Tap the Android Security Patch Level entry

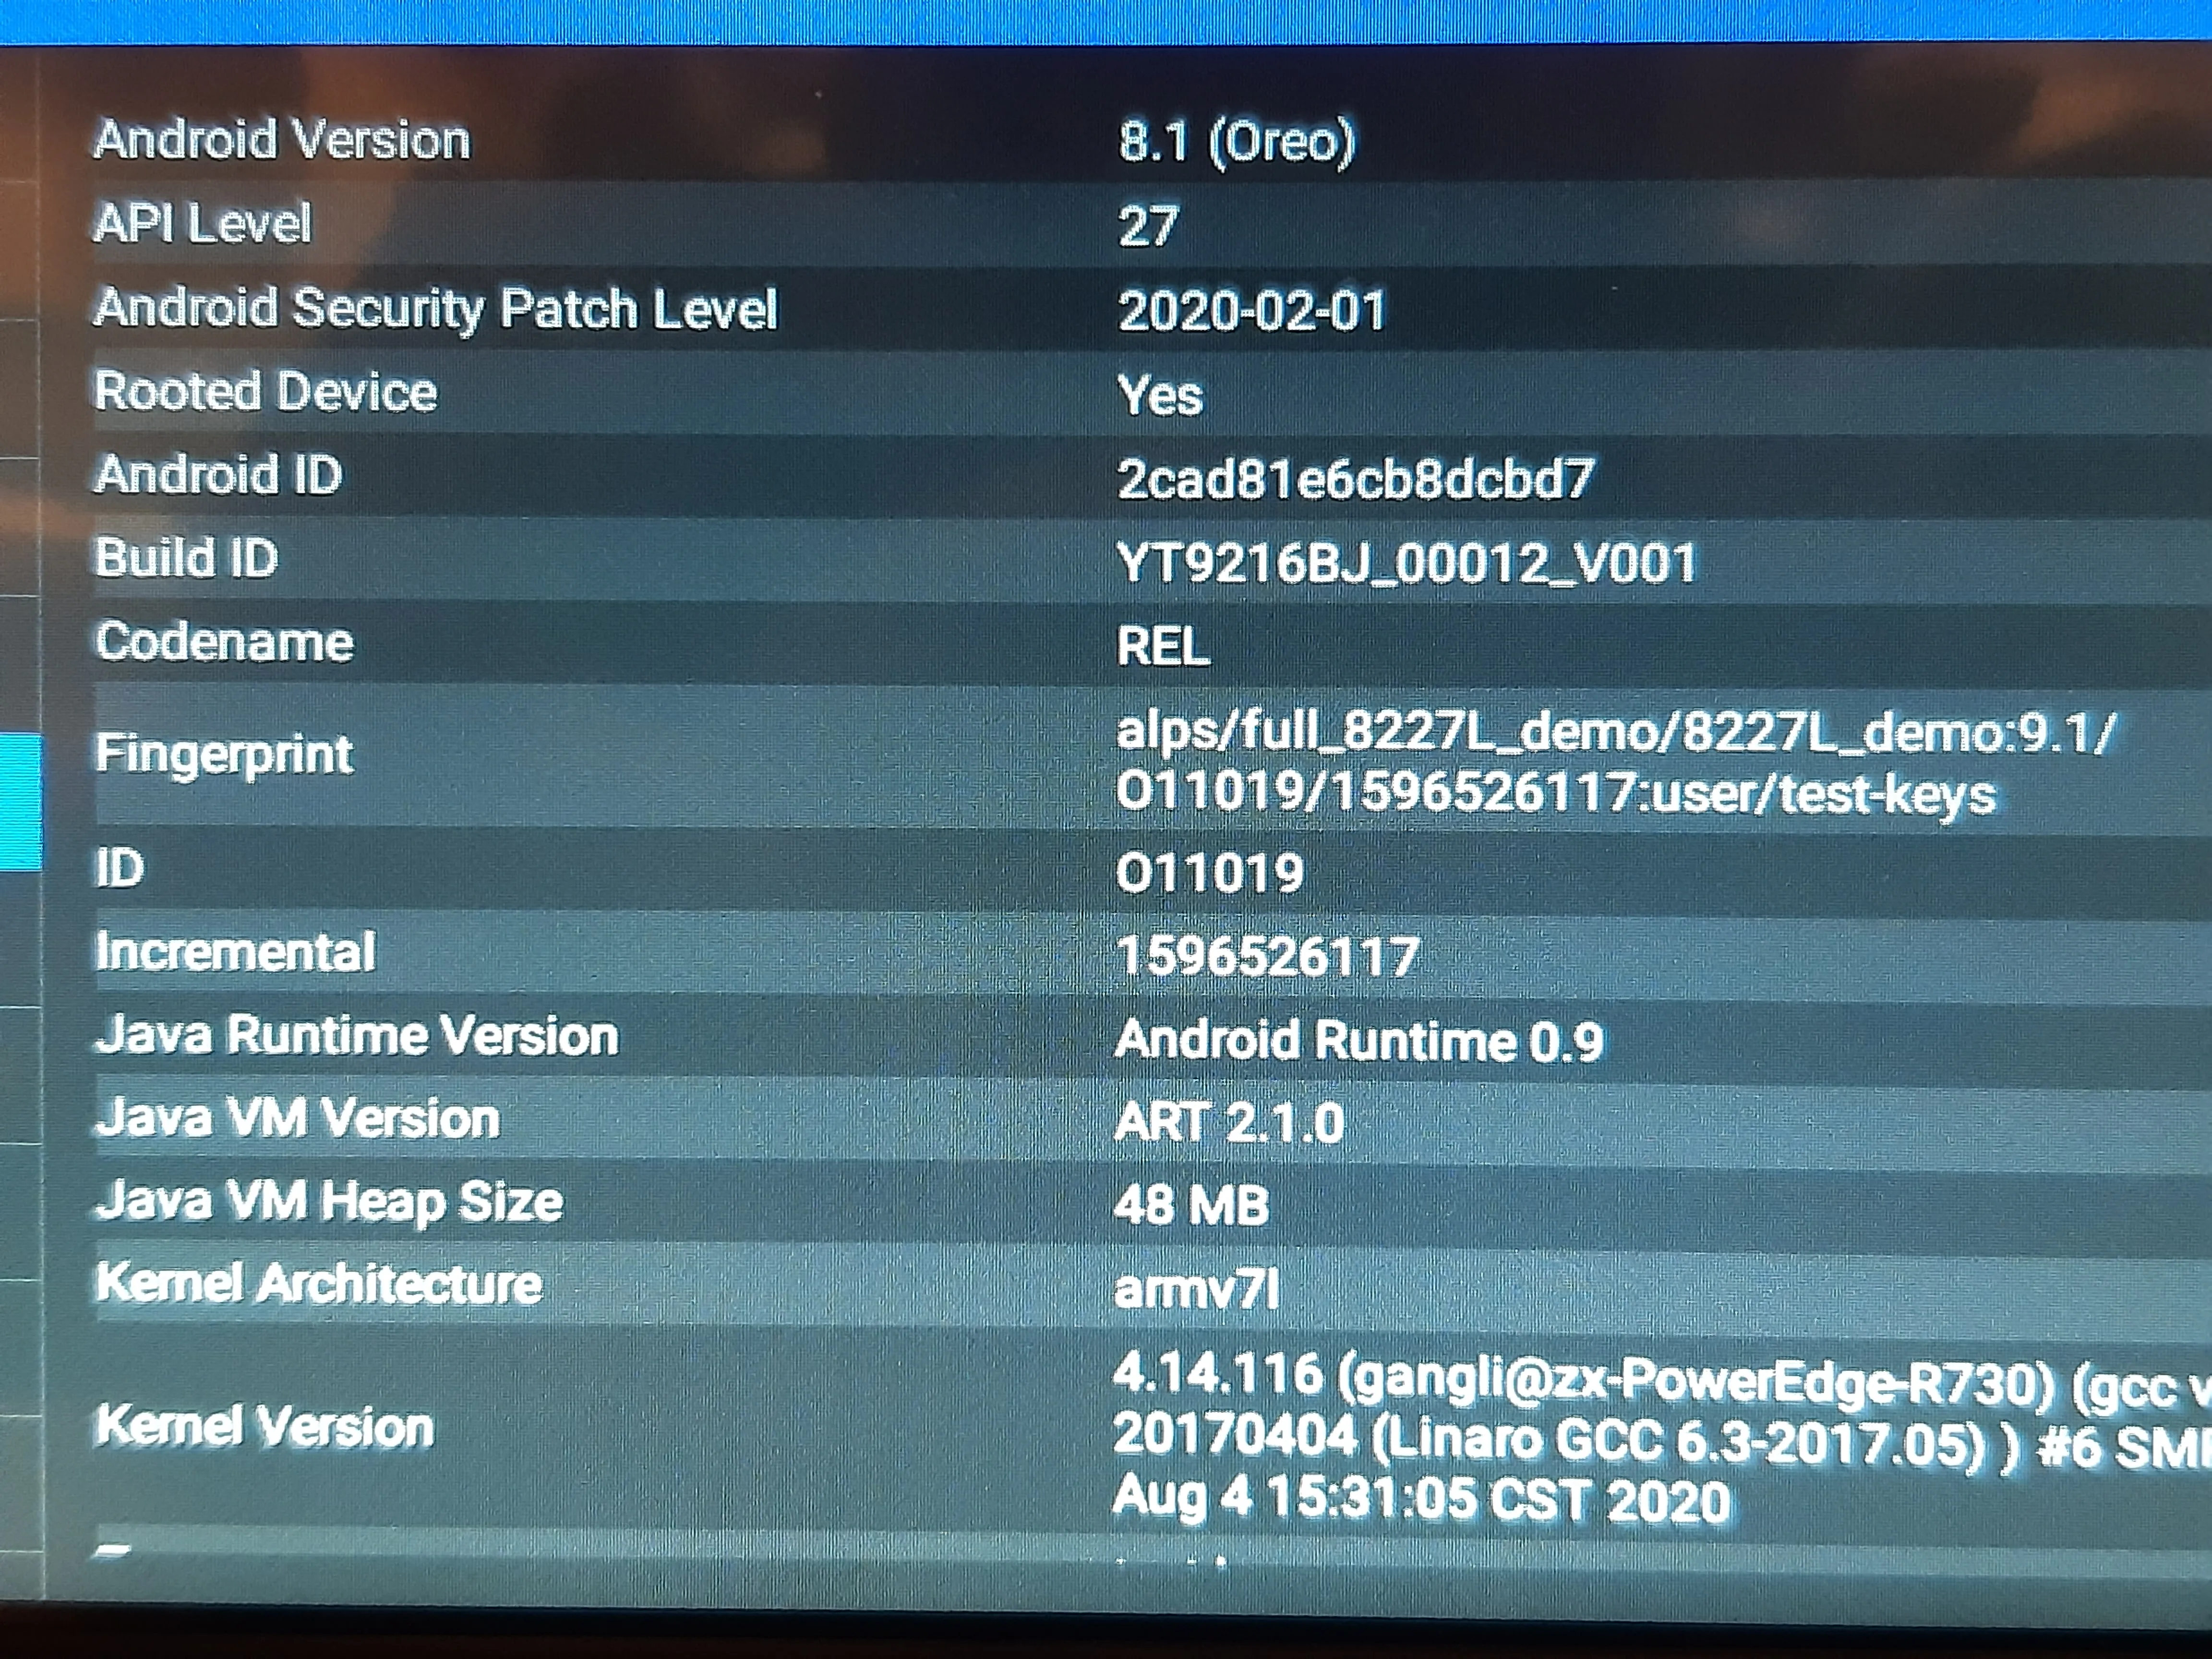tap(435, 307)
